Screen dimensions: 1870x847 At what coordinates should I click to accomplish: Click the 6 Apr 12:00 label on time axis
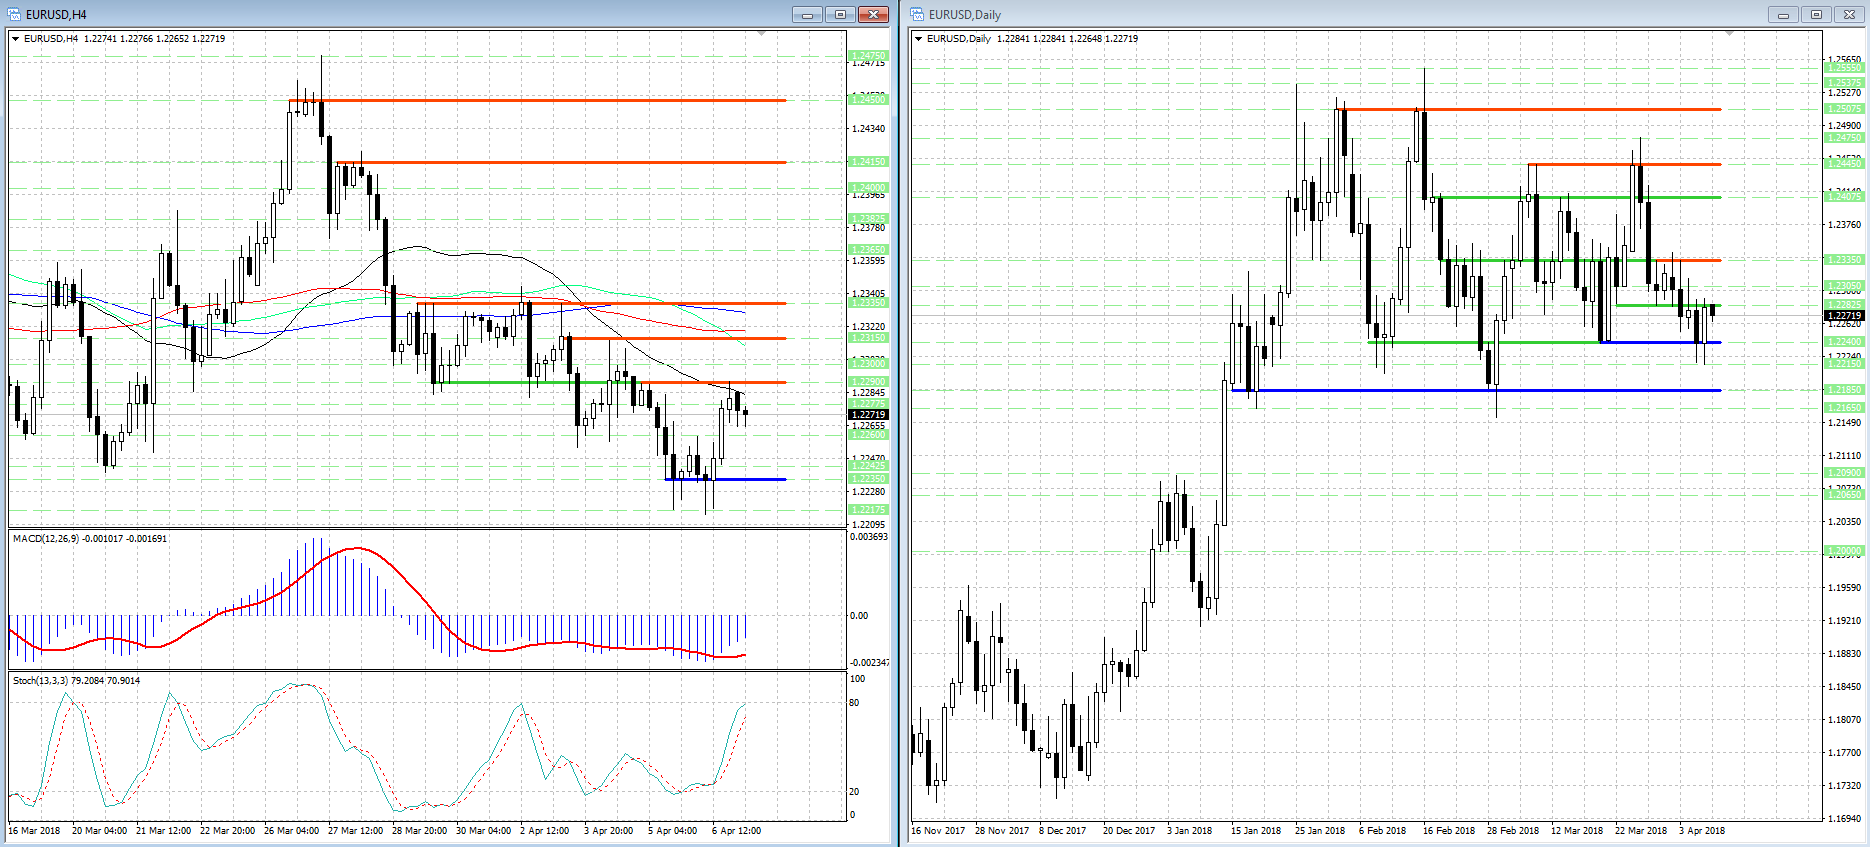pos(736,831)
